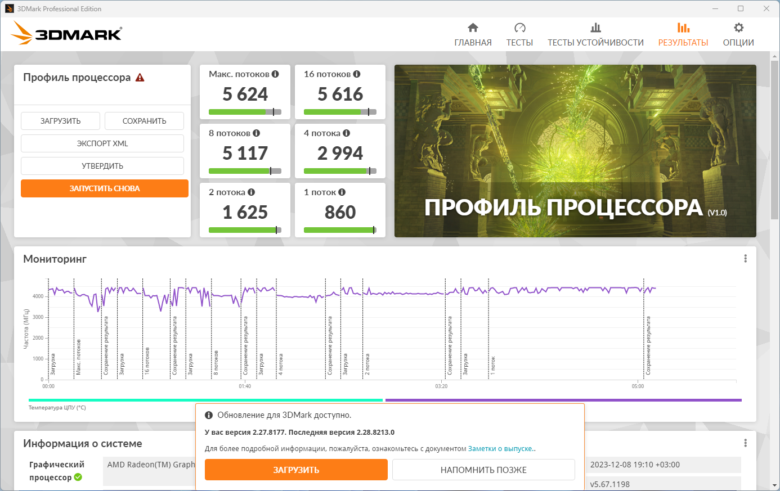Download update via orange ЗАГРУЗИТЬ button

296,470
